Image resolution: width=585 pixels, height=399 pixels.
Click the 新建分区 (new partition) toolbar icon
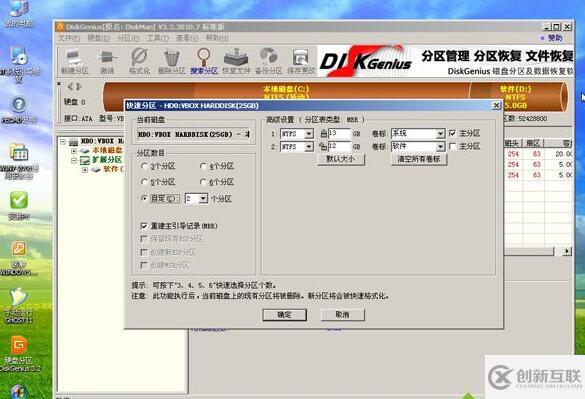[74, 61]
